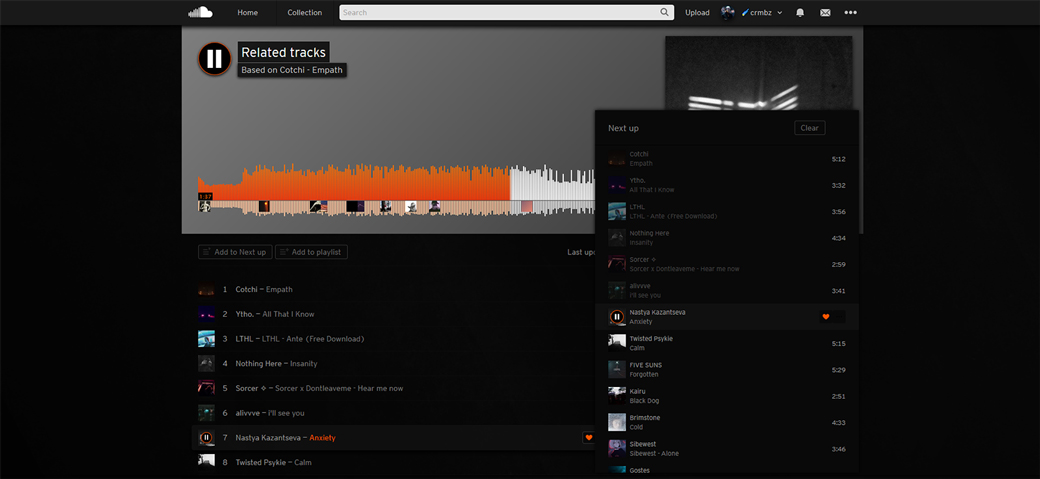
Task: Pause the Related tracks playlist
Action: click(214, 58)
